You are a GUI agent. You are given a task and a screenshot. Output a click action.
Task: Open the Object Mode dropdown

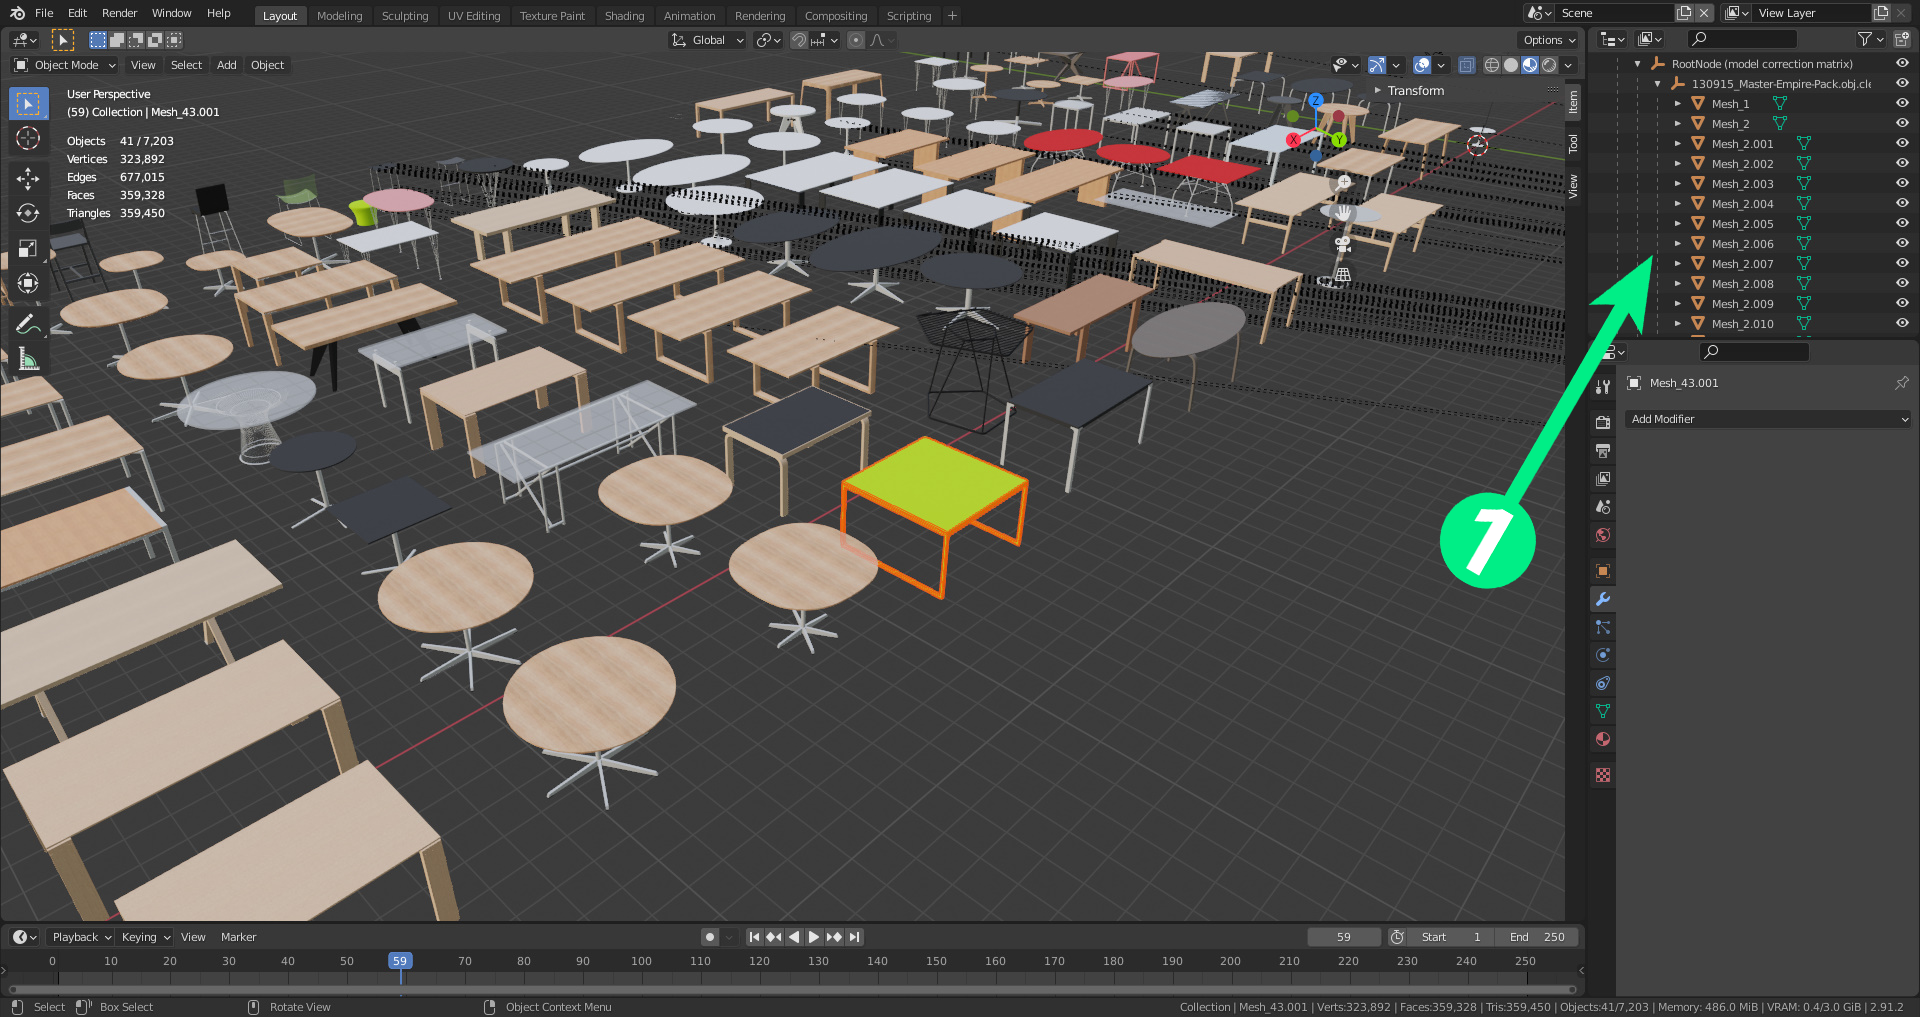pos(65,65)
